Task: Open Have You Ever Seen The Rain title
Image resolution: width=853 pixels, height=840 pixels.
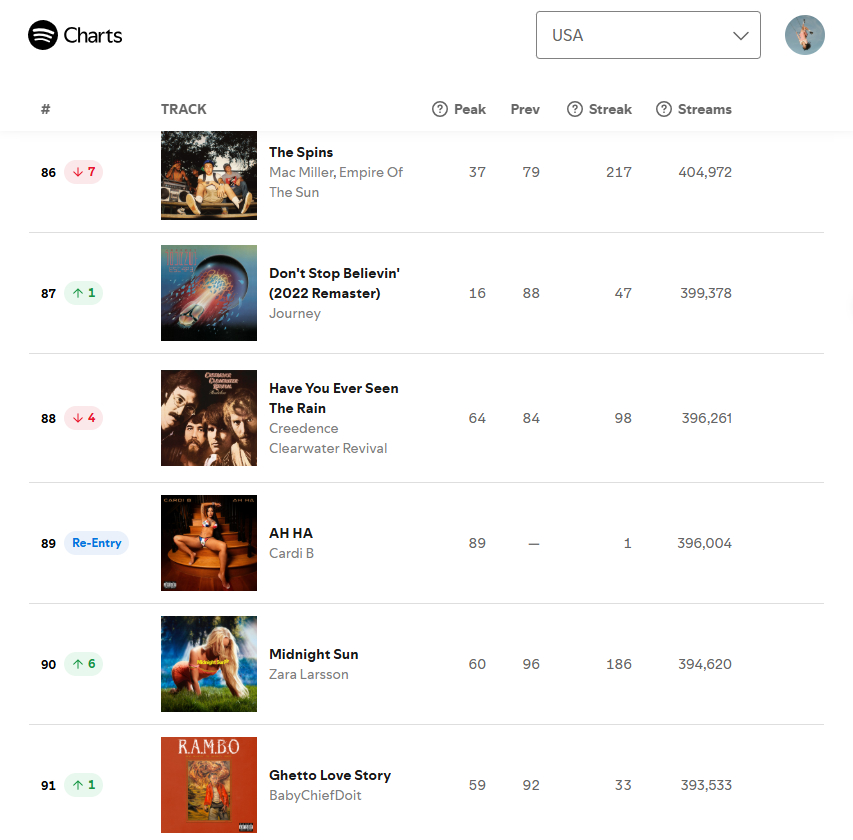Action: point(333,398)
